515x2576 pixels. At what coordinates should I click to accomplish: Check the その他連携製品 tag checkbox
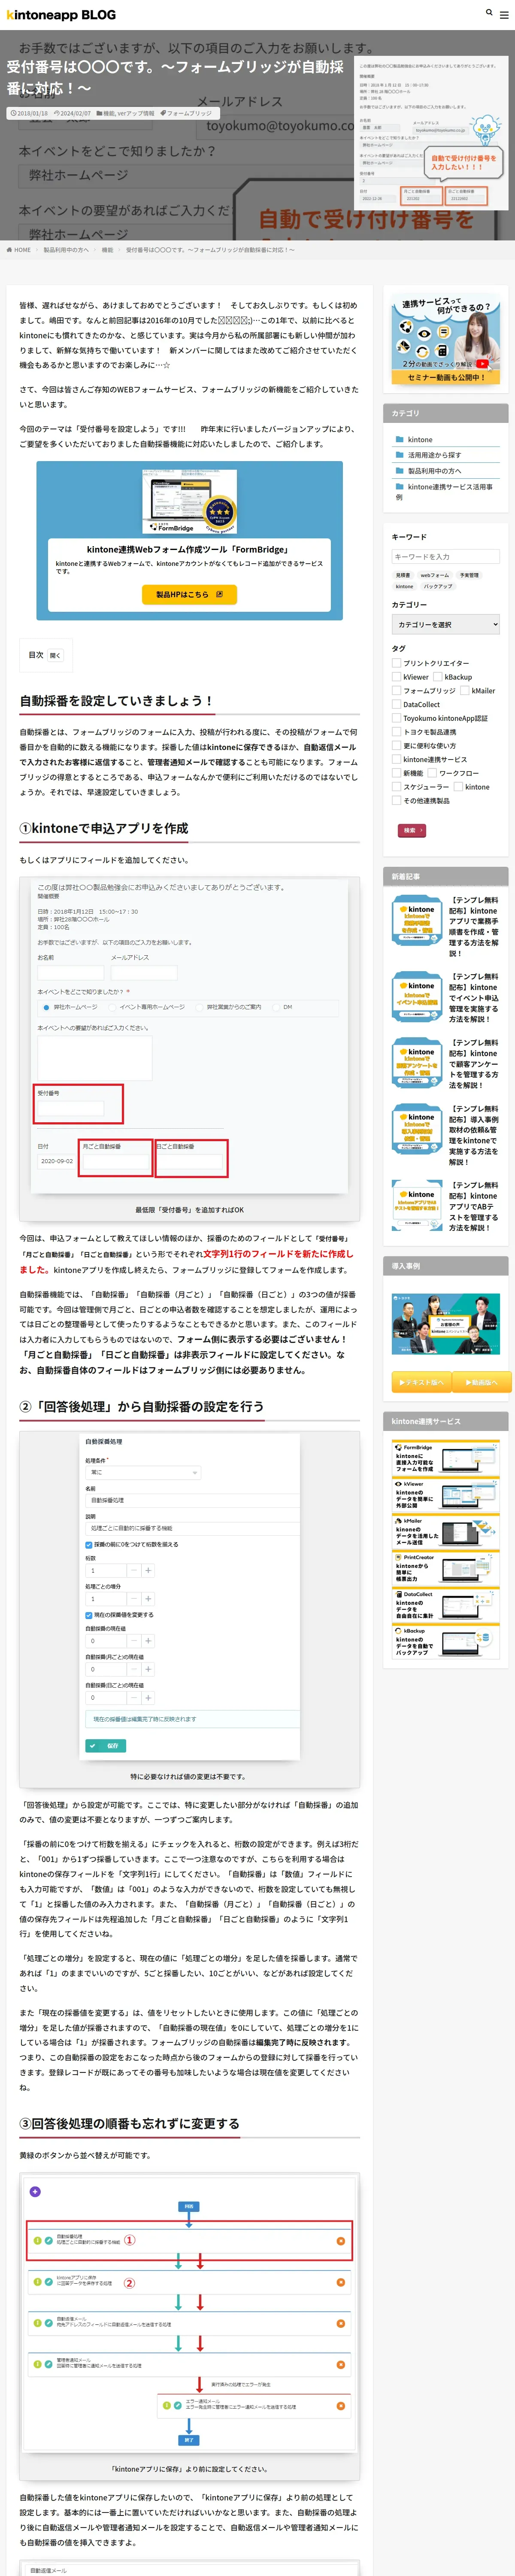coord(396,801)
